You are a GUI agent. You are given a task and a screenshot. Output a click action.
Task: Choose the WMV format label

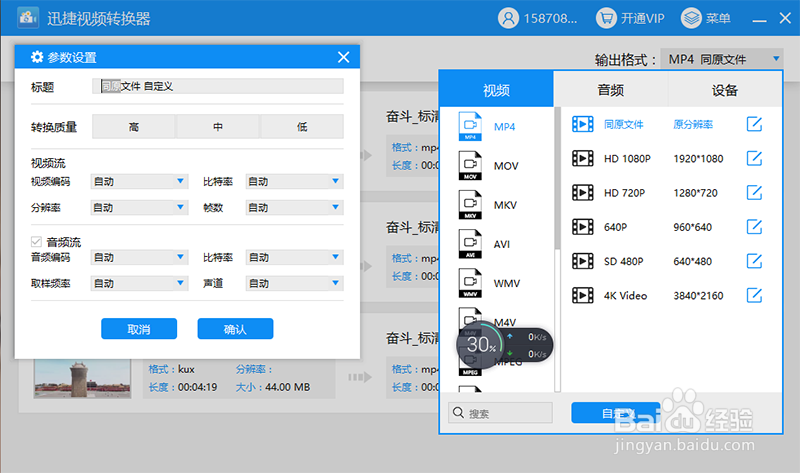point(507,284)
